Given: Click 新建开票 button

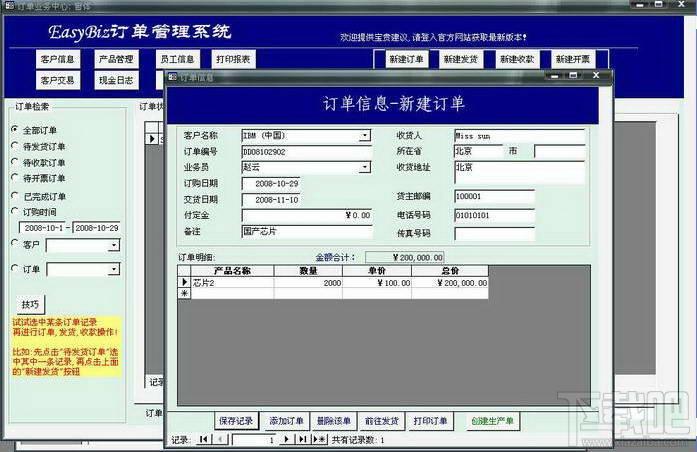Looking at the screenshot, I should 573,59.
